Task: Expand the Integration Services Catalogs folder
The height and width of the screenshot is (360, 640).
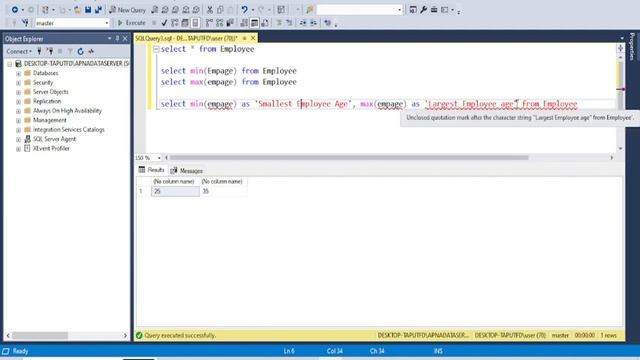Action: [x=18, y=130]
